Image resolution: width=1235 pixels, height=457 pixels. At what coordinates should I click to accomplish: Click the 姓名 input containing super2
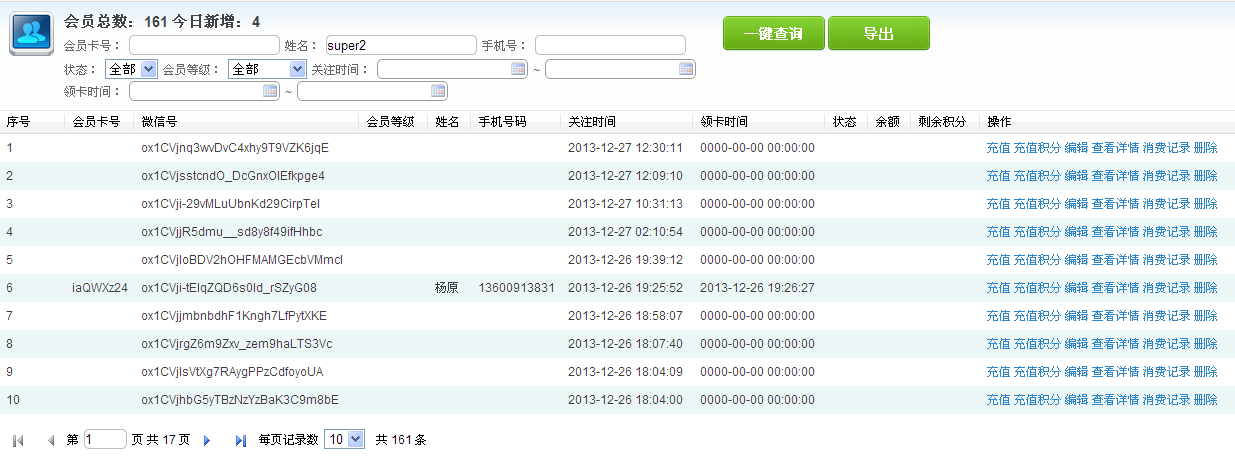400,45
